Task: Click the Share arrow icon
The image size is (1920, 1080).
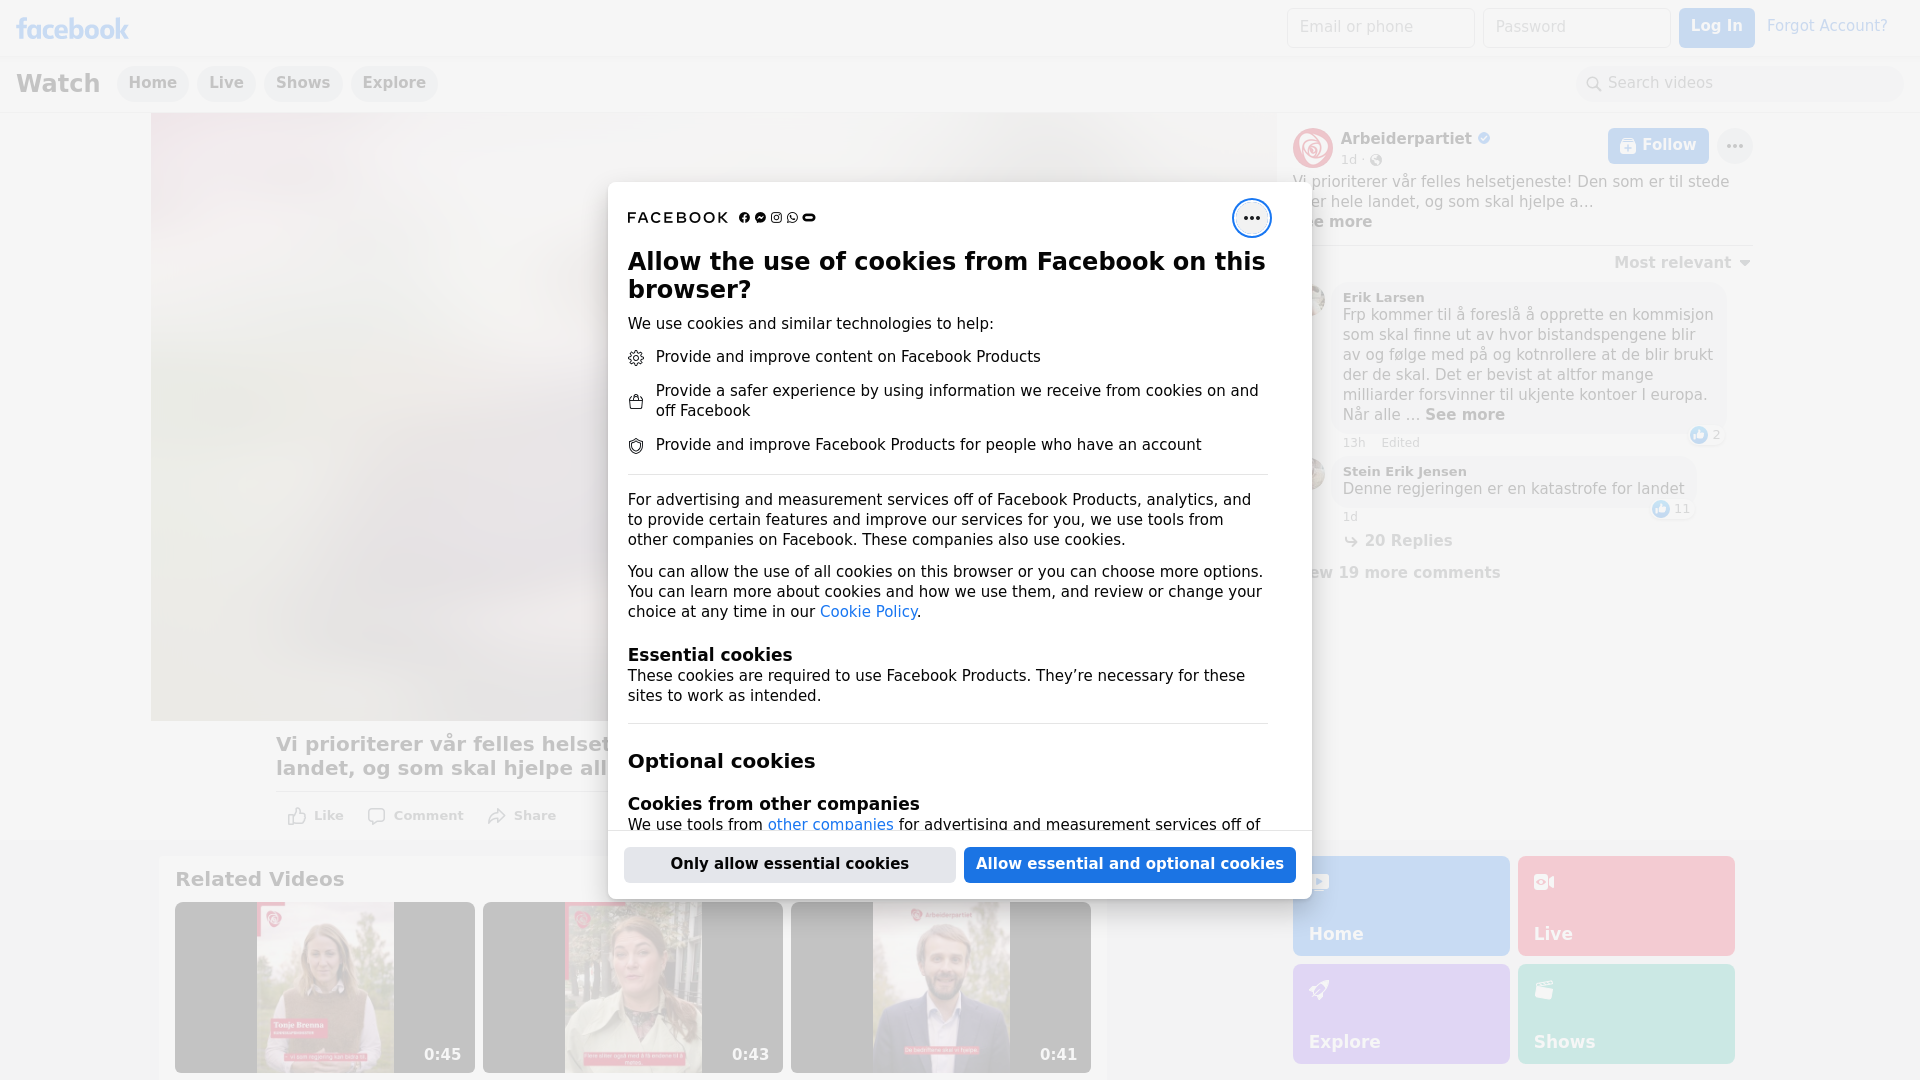Action: click(x=497, y=816)
